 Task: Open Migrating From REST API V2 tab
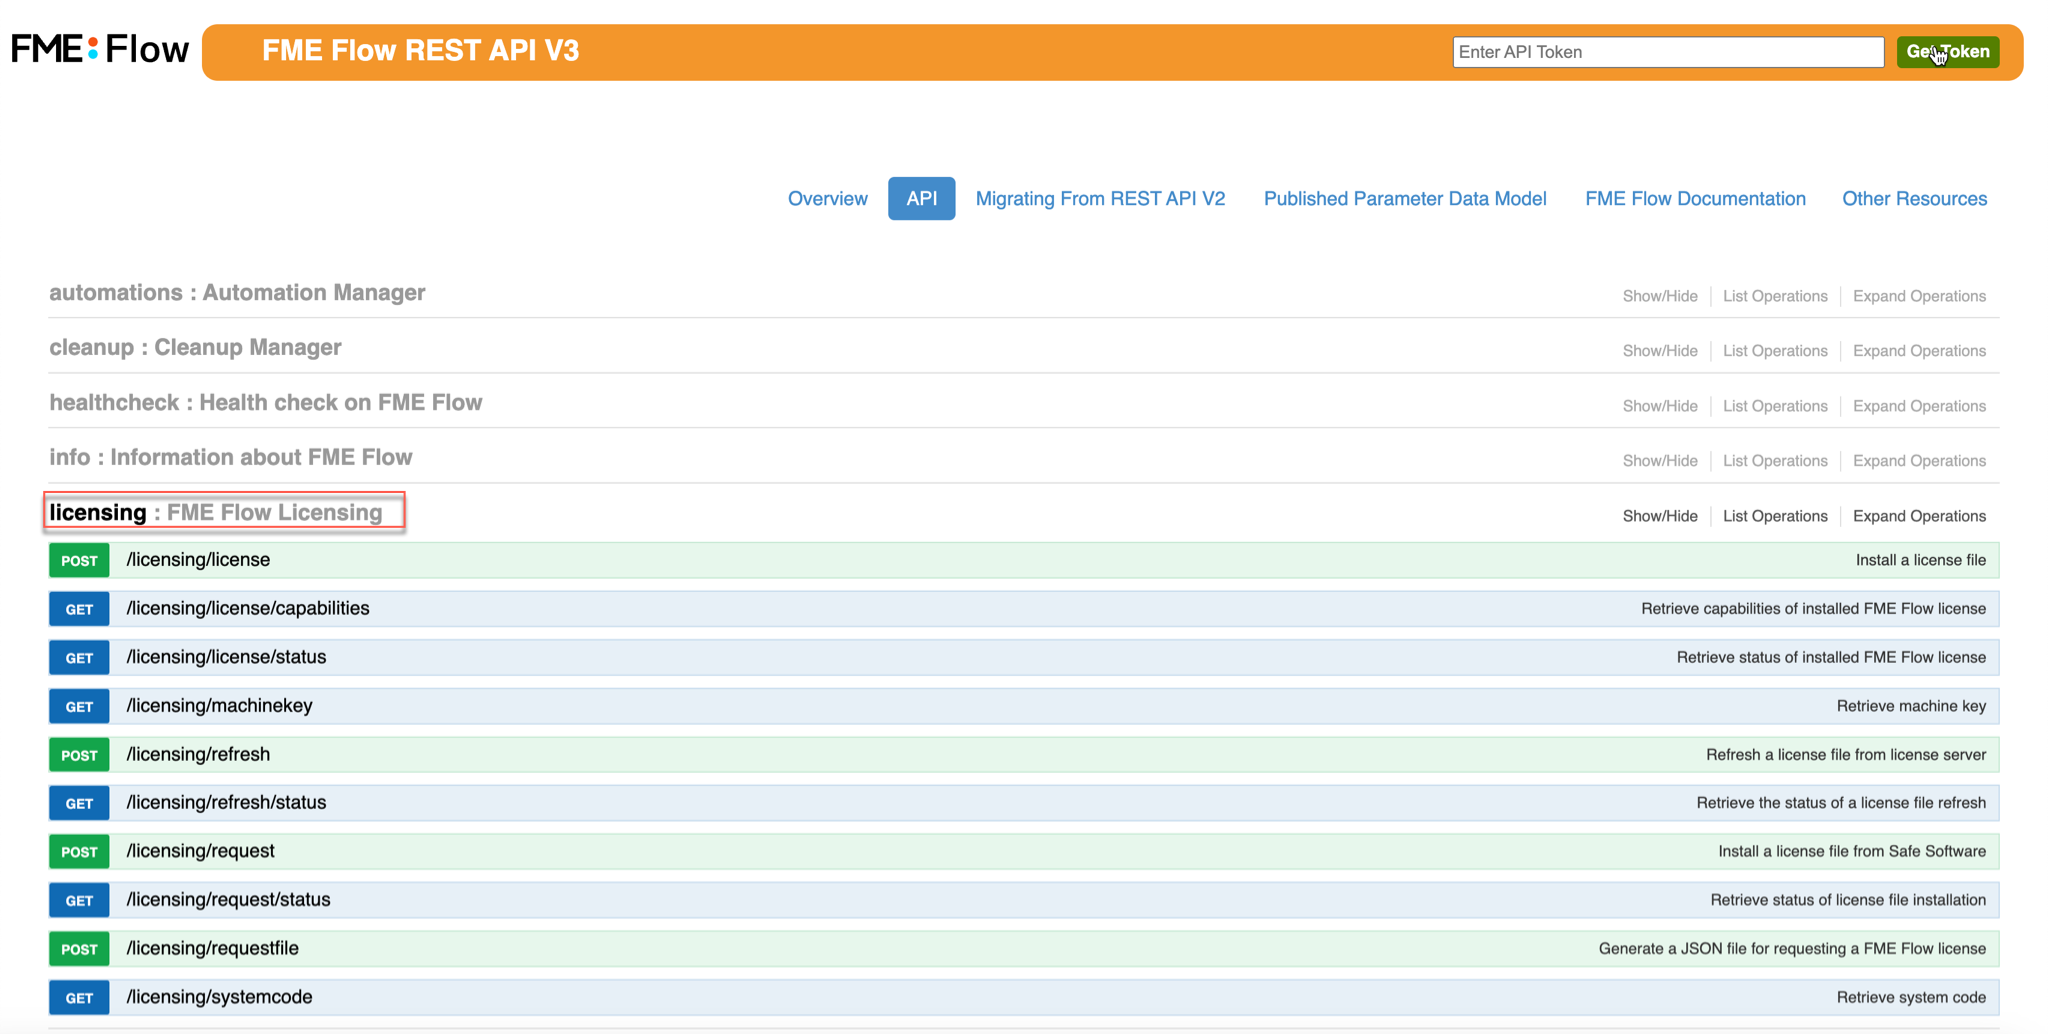[1100, 198]
